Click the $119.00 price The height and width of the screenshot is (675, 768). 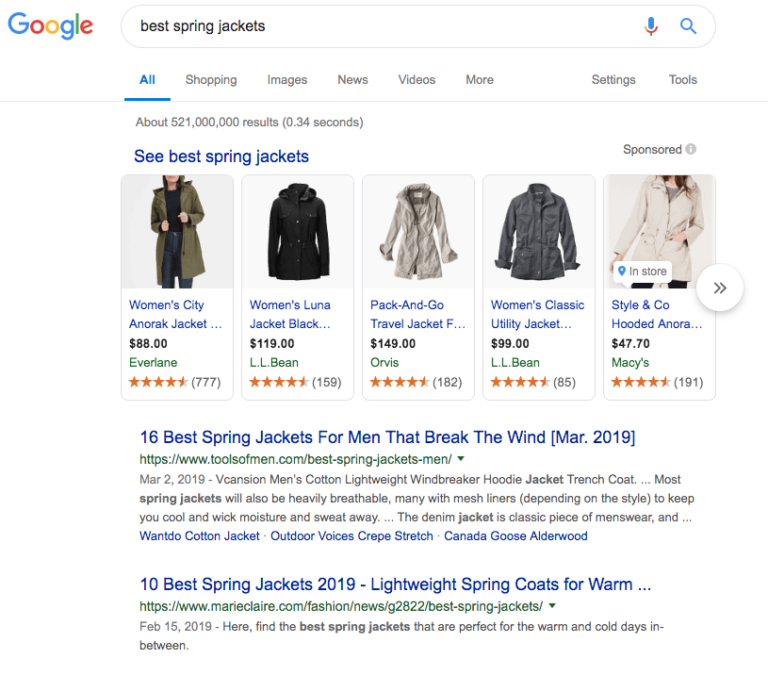(x=272, y=343)
